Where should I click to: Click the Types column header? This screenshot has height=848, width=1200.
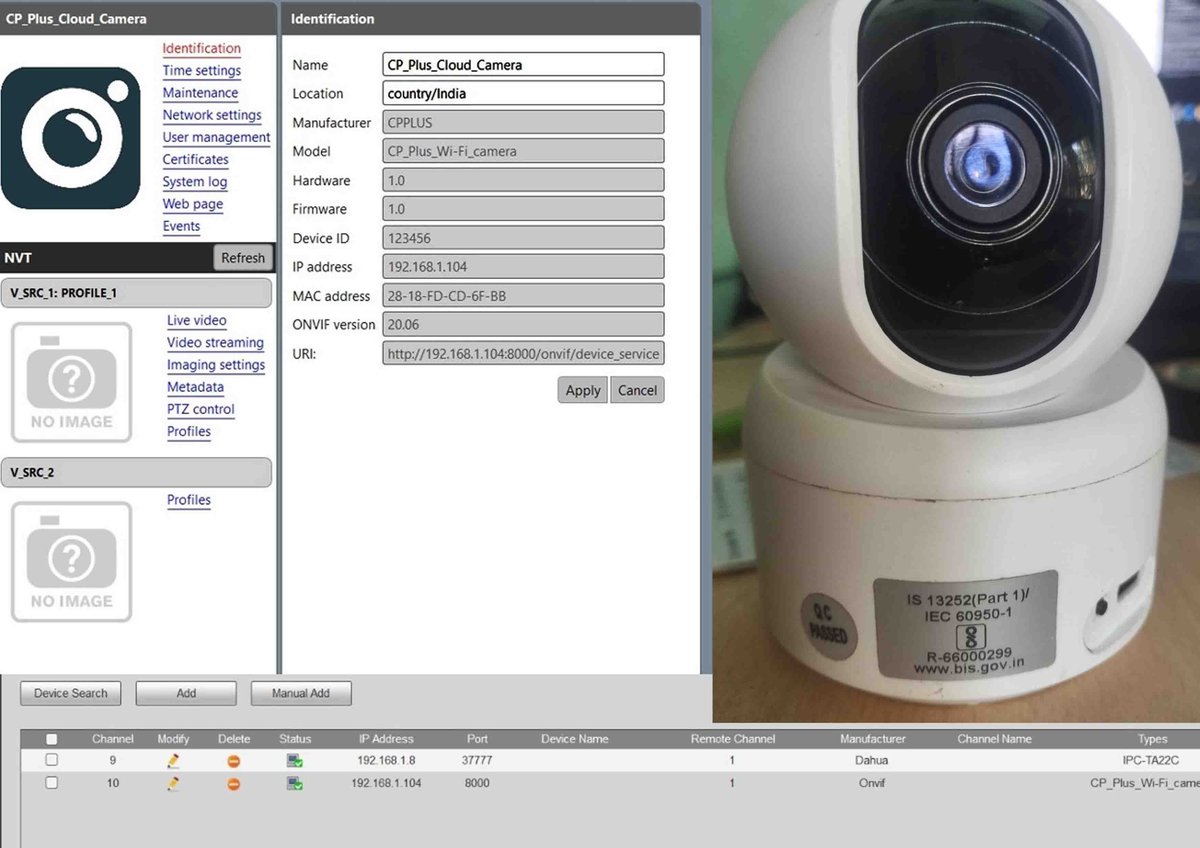pos(1153,739)
